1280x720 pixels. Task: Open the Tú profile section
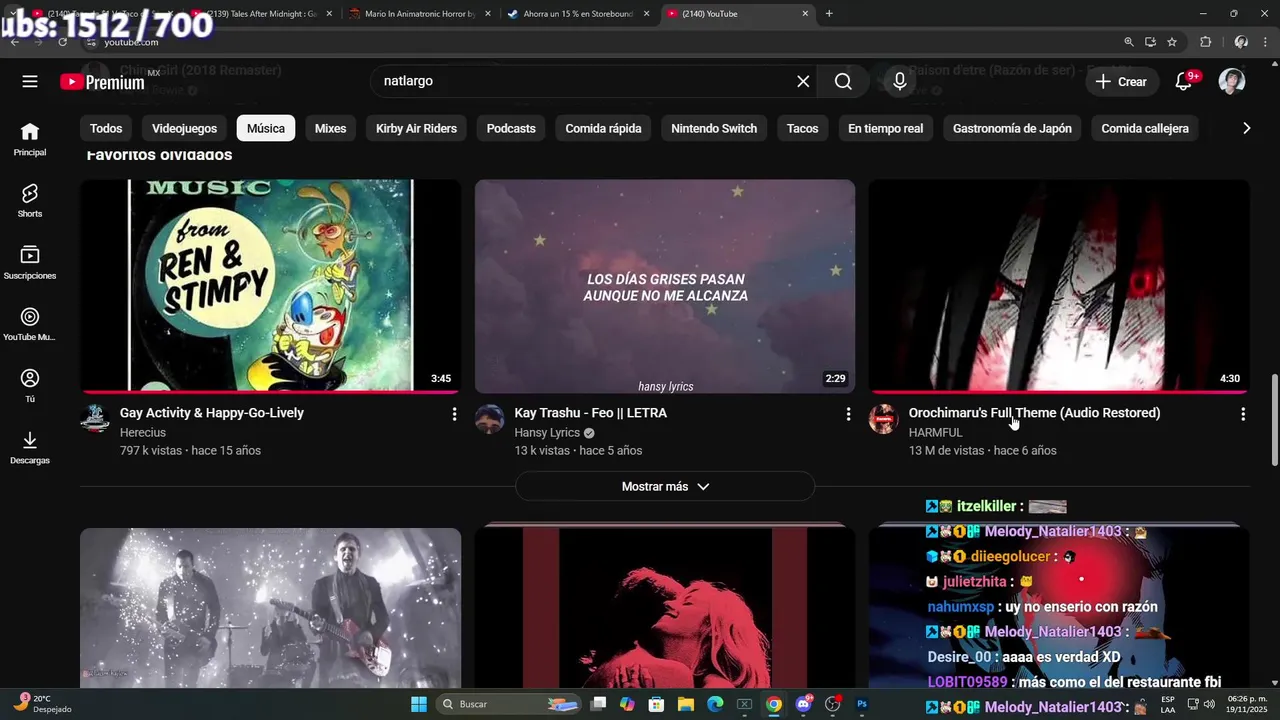coord(30,386)
